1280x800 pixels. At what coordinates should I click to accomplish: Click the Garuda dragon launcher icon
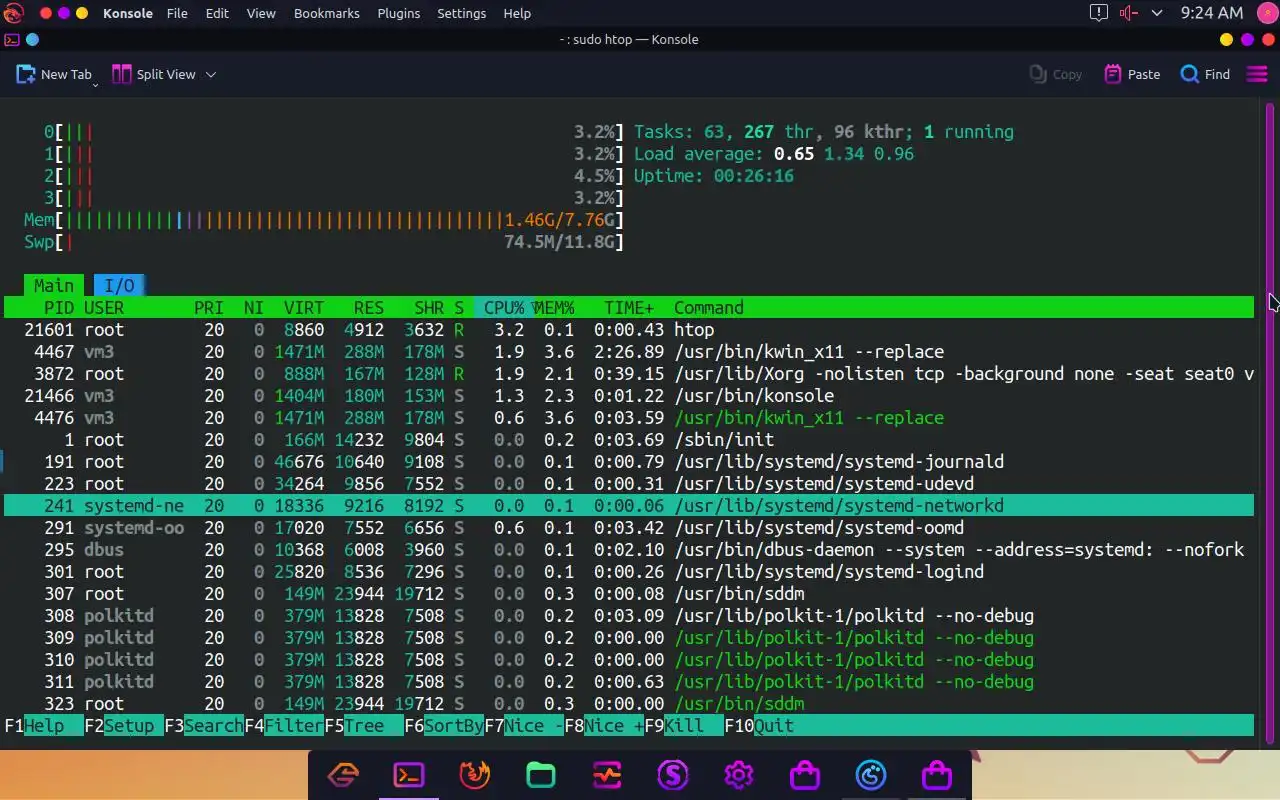click(x=13, y=13)
